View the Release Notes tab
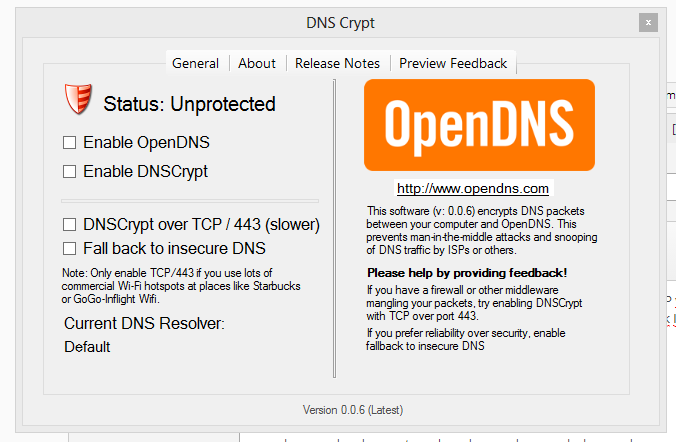 pyautogui.click(x=337, y=63)
